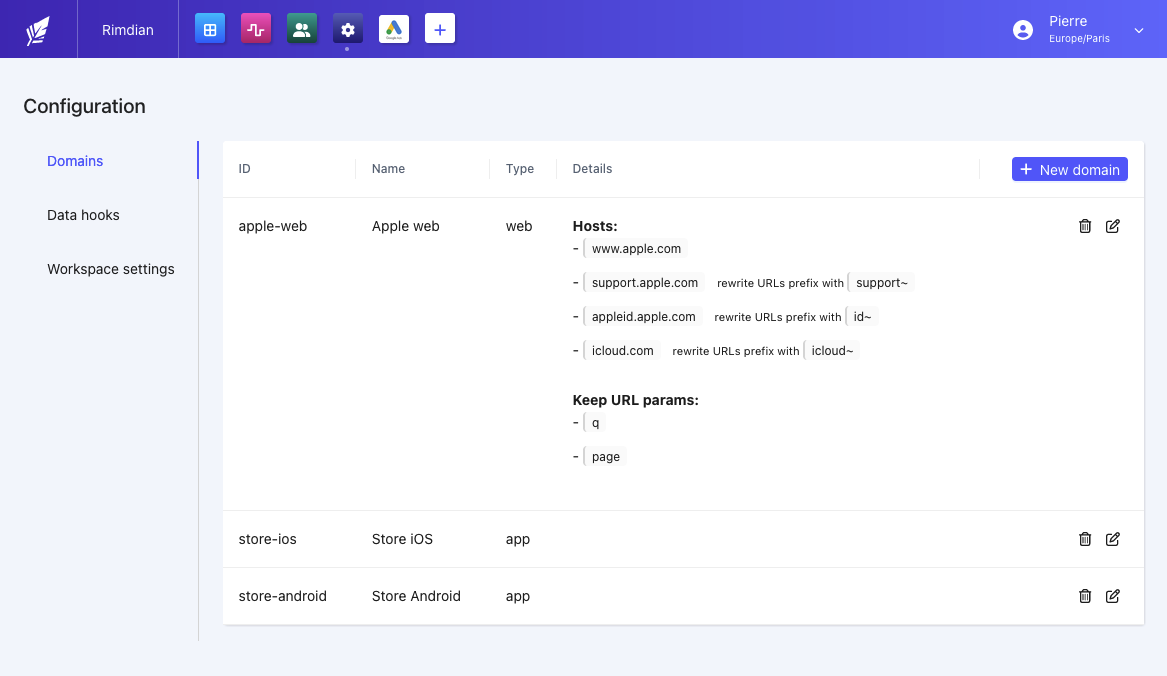Click the New domain button

[1069, 168]
